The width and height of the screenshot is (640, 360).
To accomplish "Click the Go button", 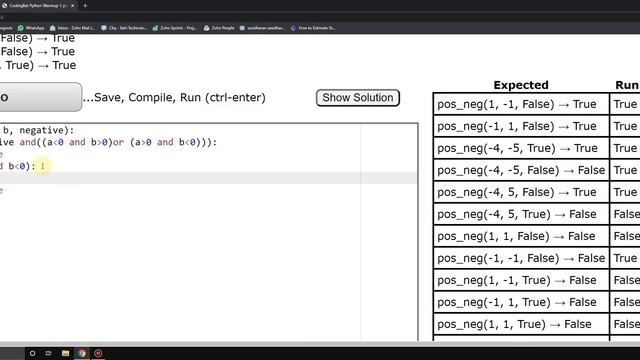I will coord(40,97).
